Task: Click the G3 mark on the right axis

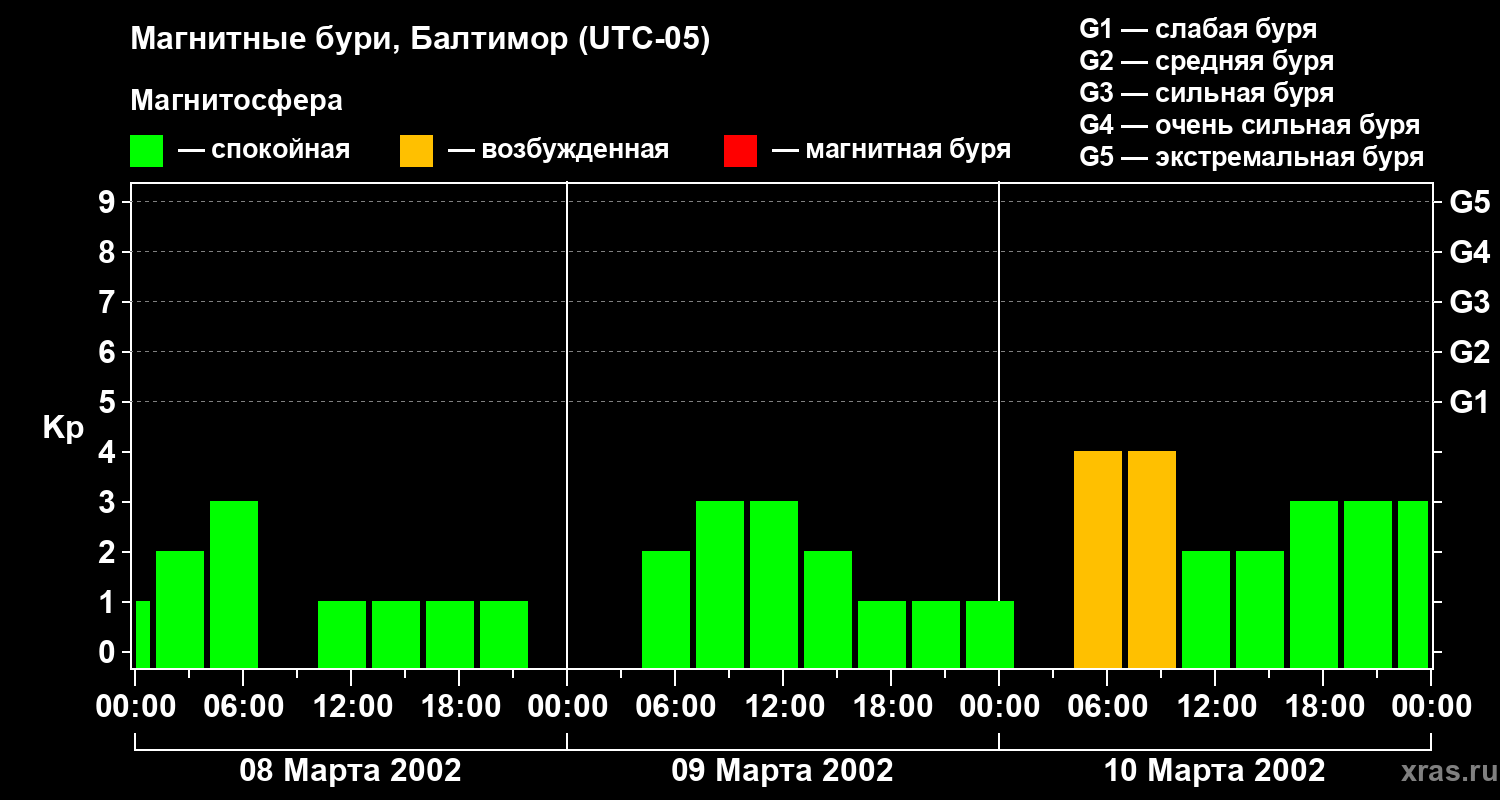Action: [x=1470, y=302]
